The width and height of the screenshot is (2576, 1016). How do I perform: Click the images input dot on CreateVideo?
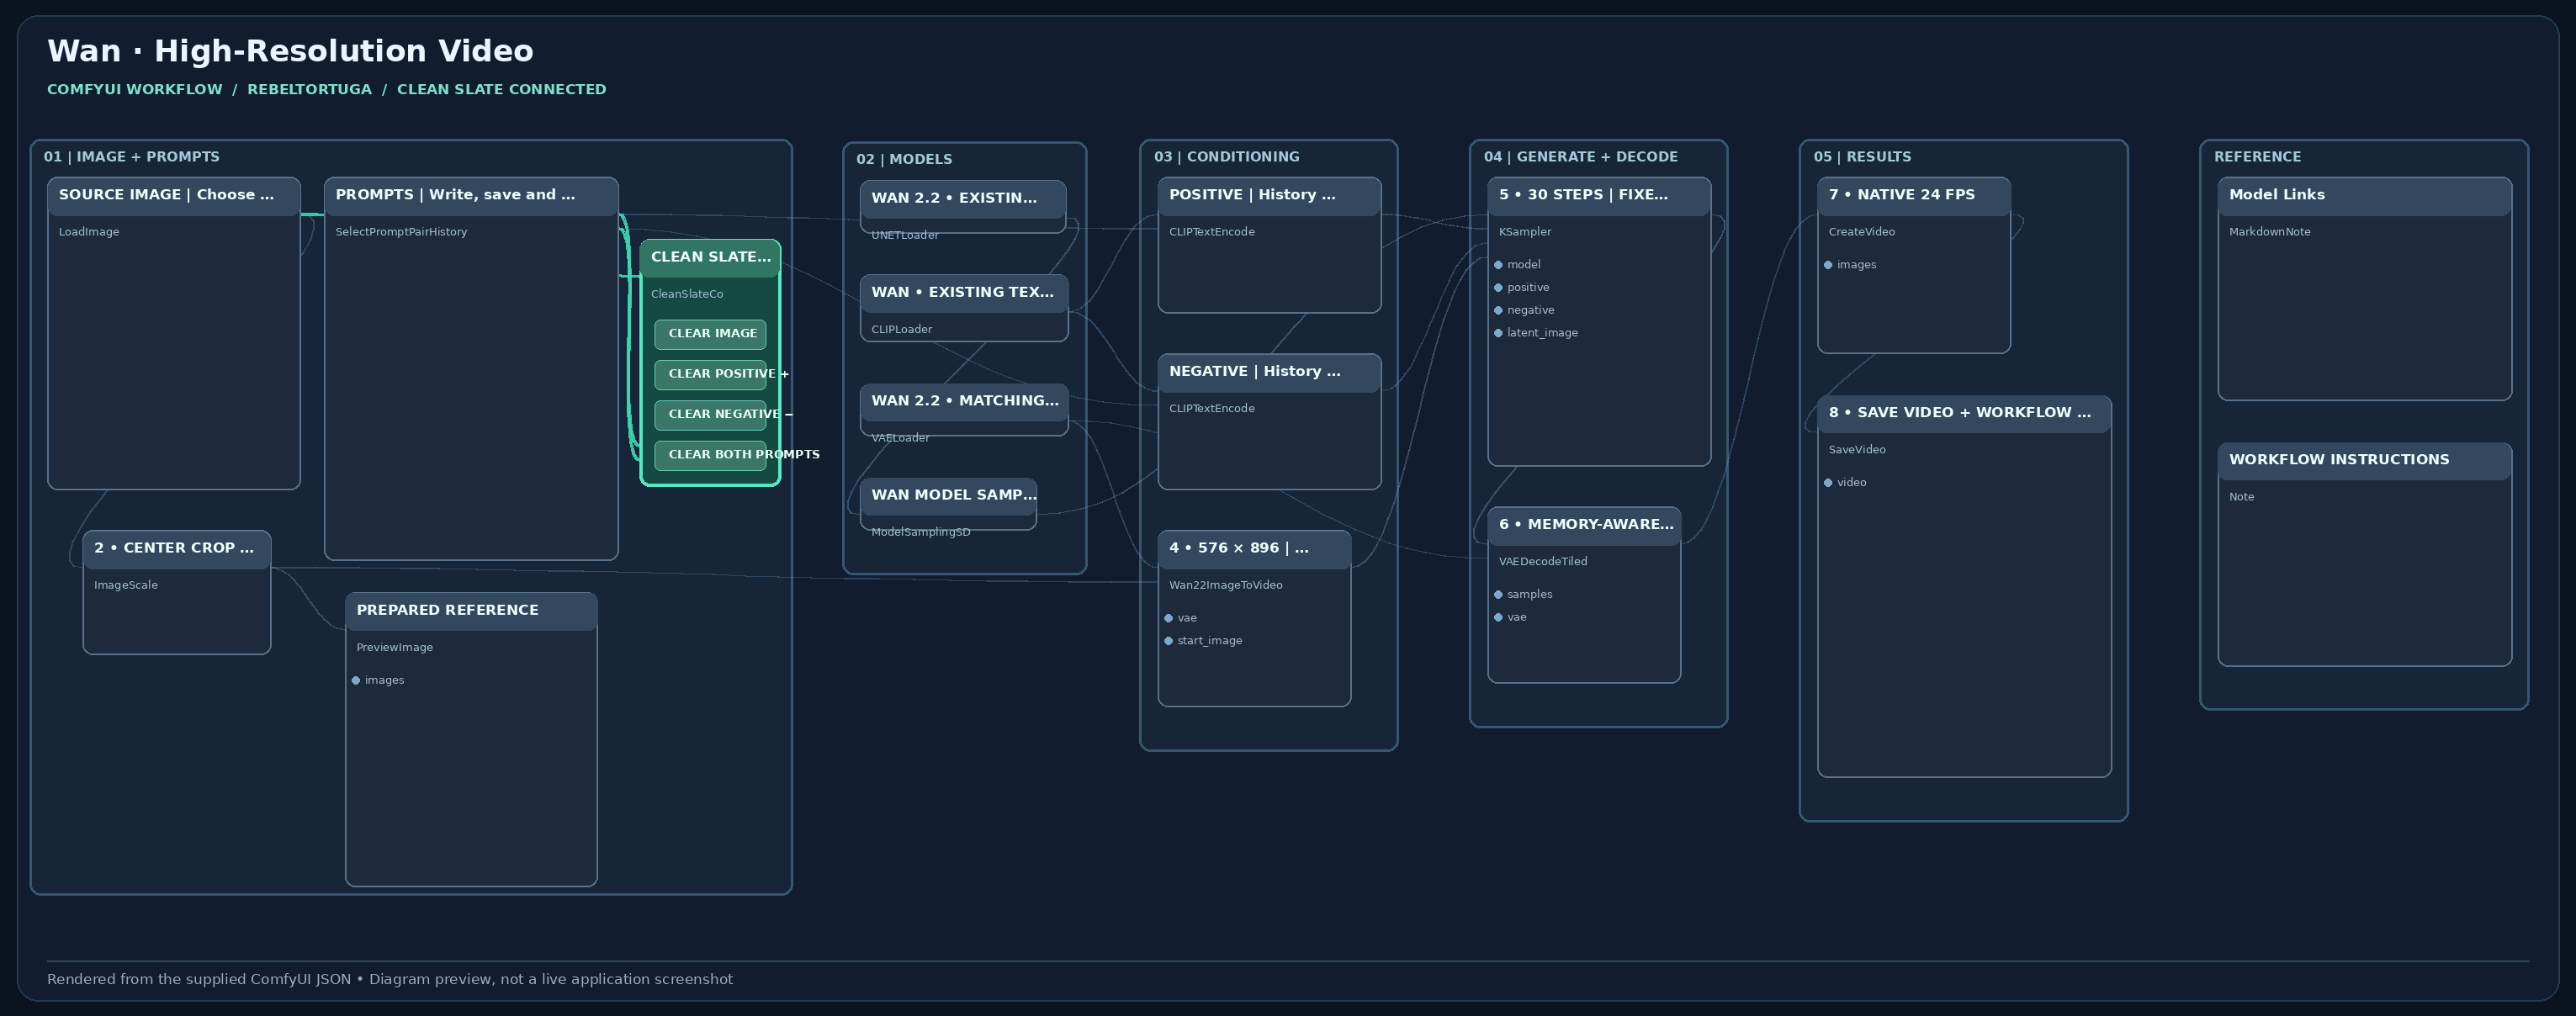point(1828,265)
